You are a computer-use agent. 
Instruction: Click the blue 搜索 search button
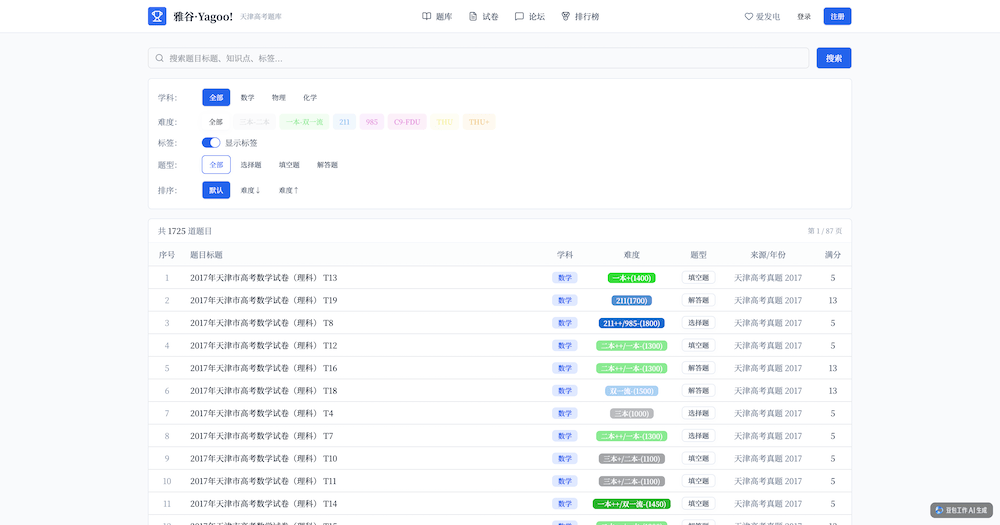pos(834,58)
